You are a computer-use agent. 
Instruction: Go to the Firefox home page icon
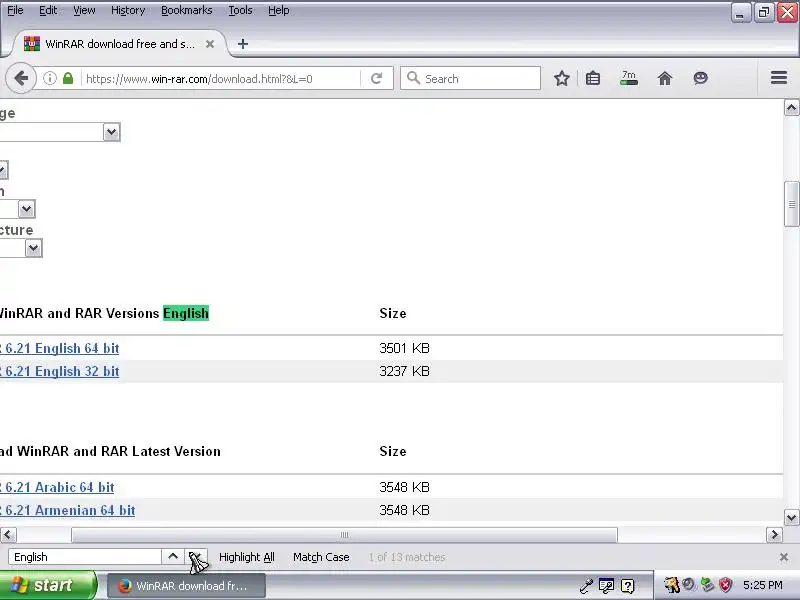point(665,79)
